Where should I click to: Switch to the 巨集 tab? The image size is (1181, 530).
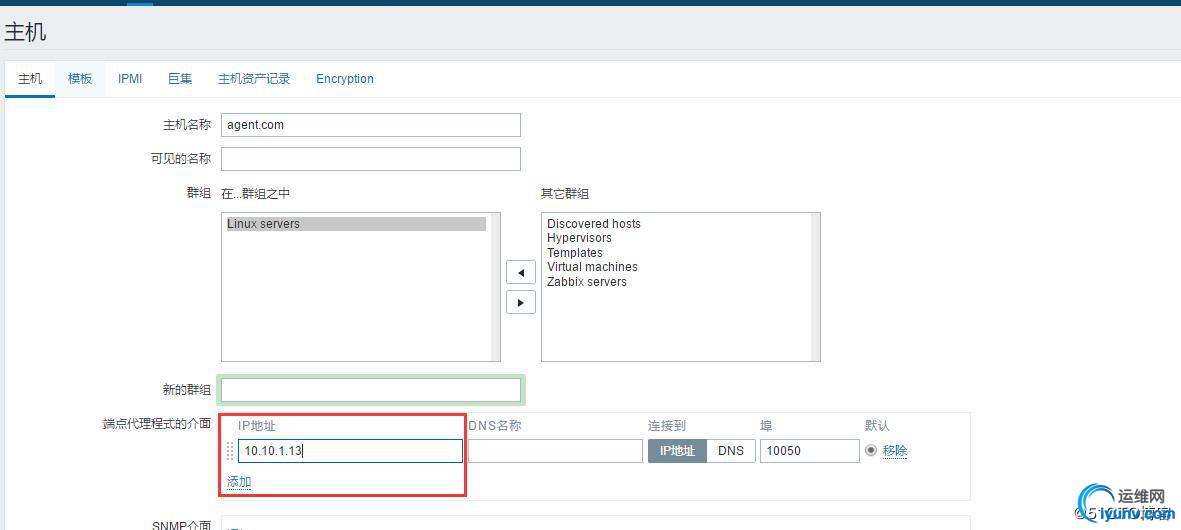180,78
